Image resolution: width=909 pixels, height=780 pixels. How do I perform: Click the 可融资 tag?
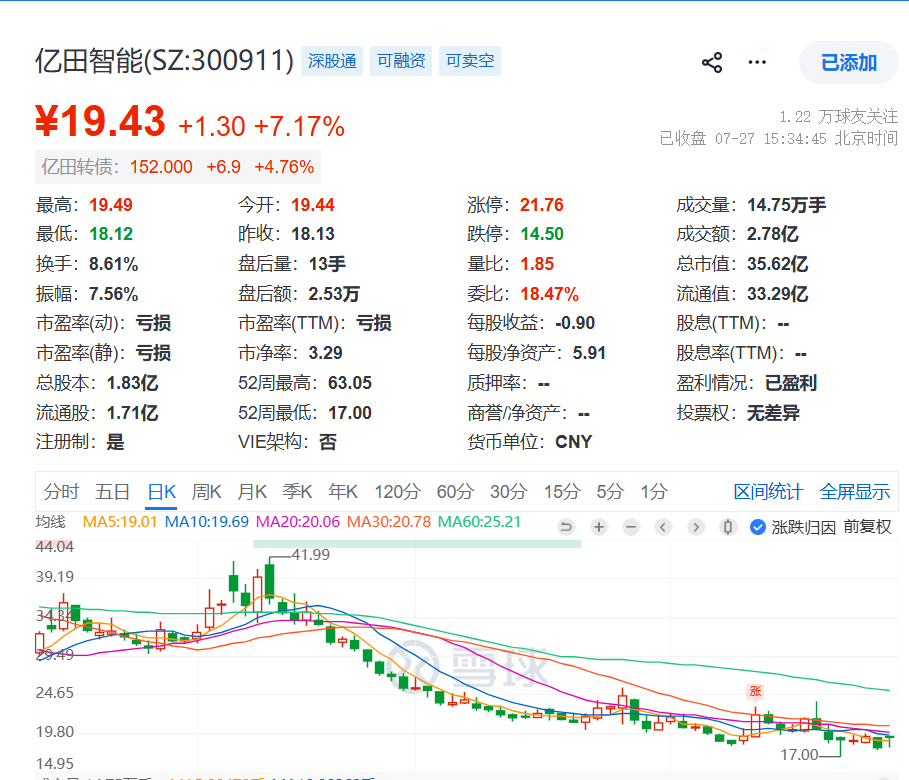click(401, 61)
